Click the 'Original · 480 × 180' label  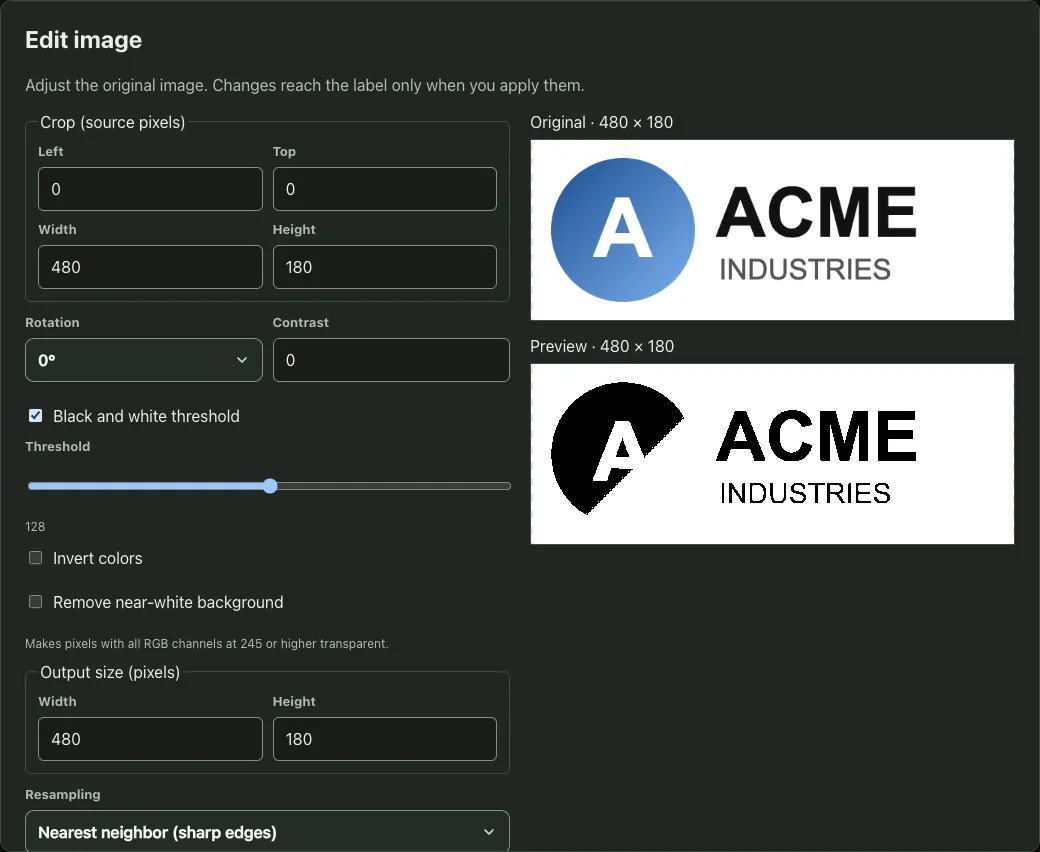point(602,123)
